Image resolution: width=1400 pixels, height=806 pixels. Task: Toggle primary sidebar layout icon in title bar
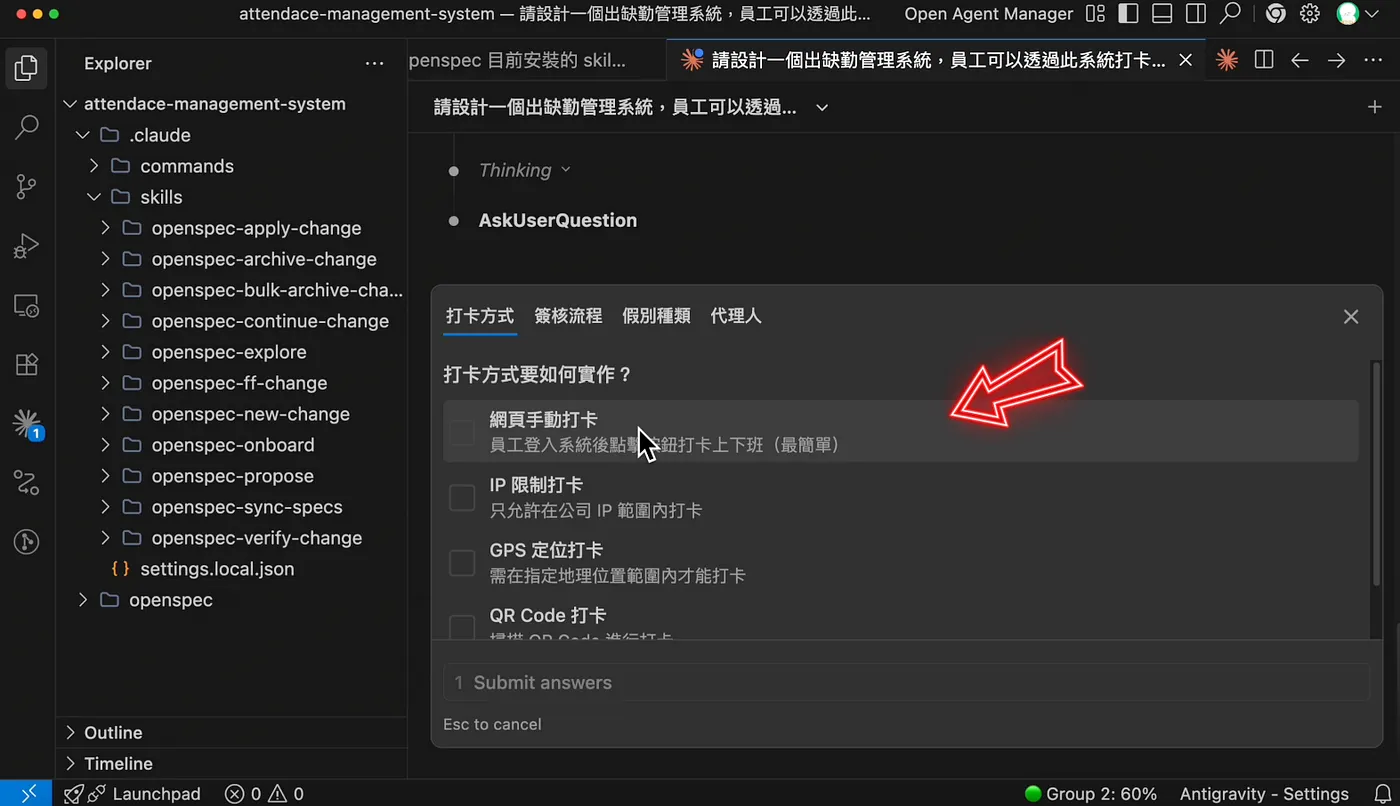(1128, 14)
